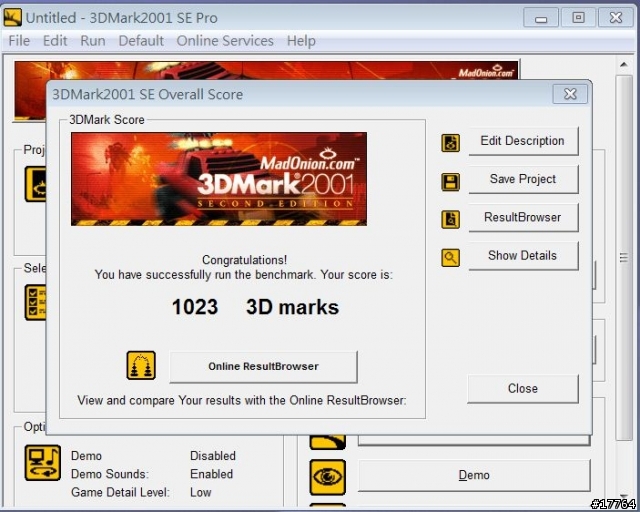Image resolution: width=640 pixels, height=512 pixels.
Task: Click the scrollbar up arrow
Action: coord(624,65)
